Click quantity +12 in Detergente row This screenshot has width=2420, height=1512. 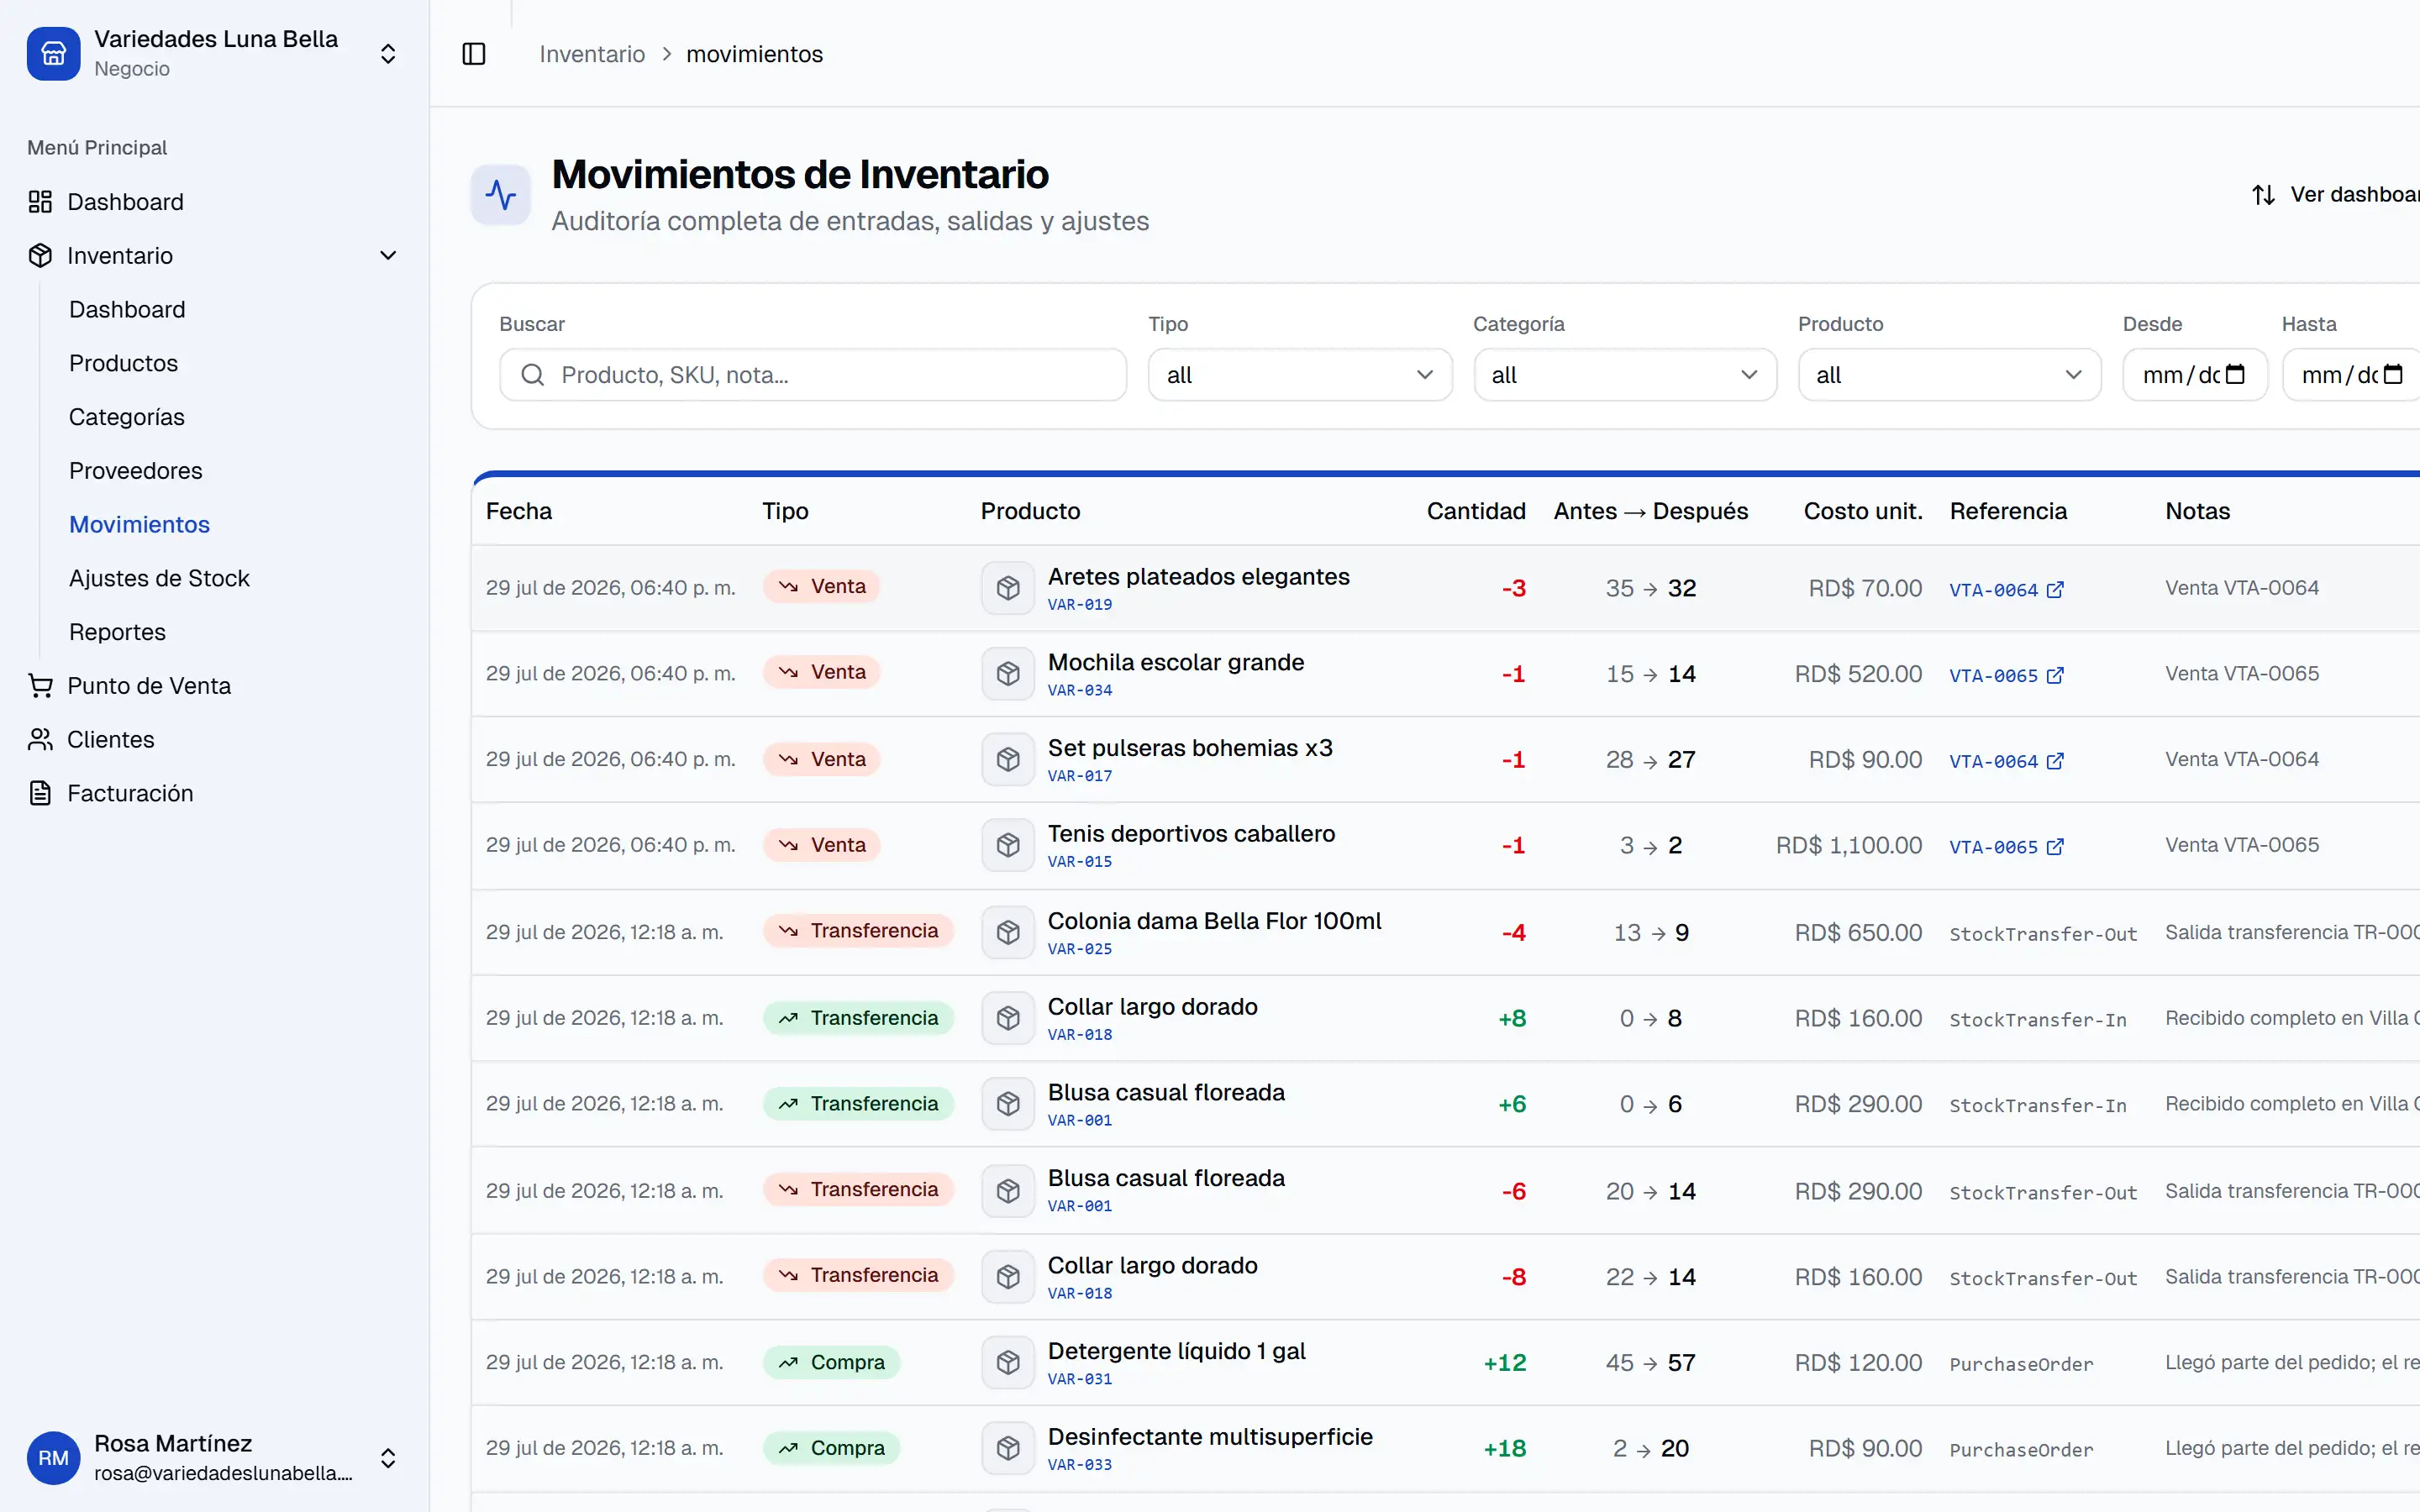coord(1504,1363)
